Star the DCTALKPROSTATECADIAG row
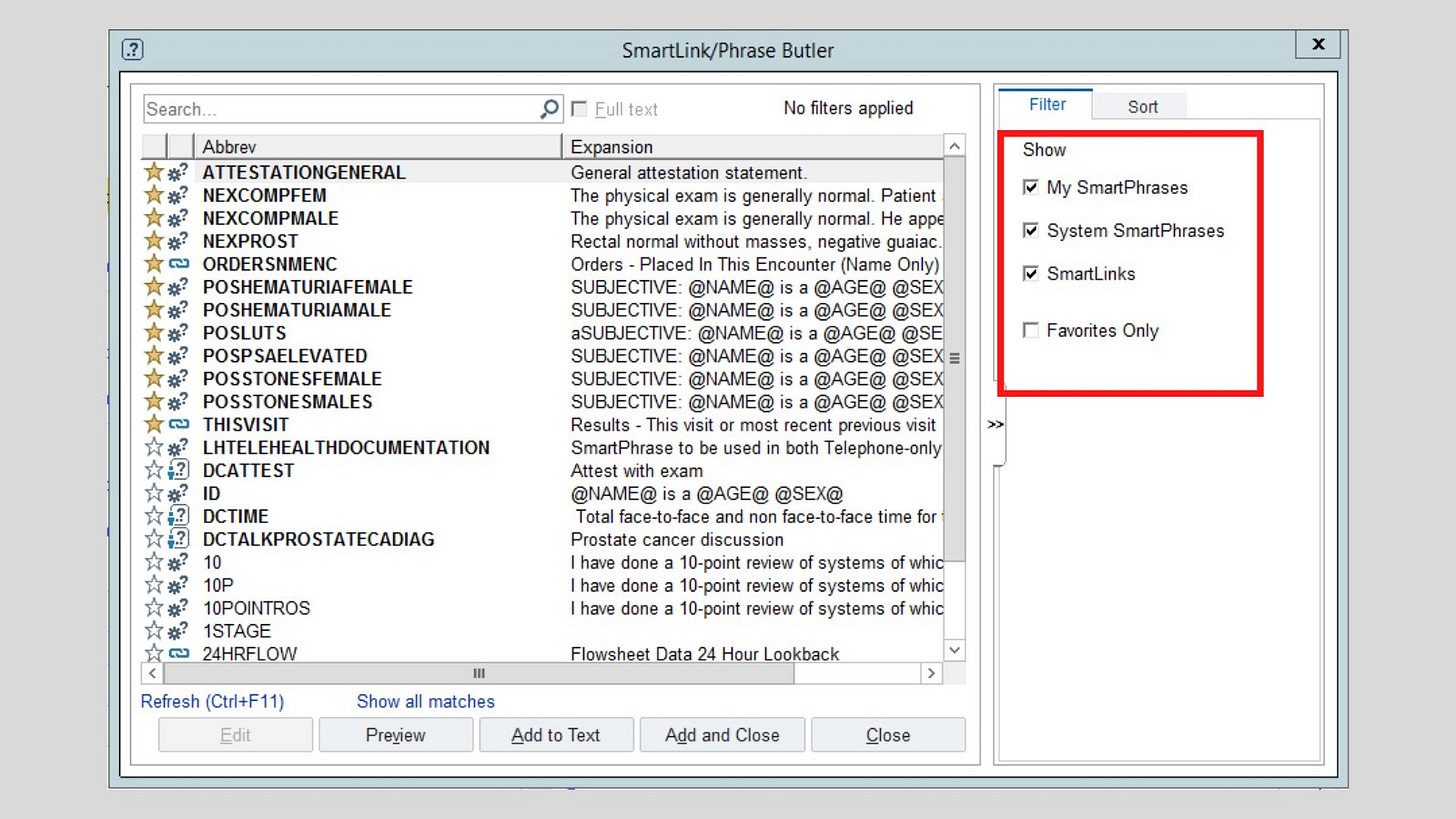The height and width of the screenshot is (819, 1456). [x=154, y=539]
